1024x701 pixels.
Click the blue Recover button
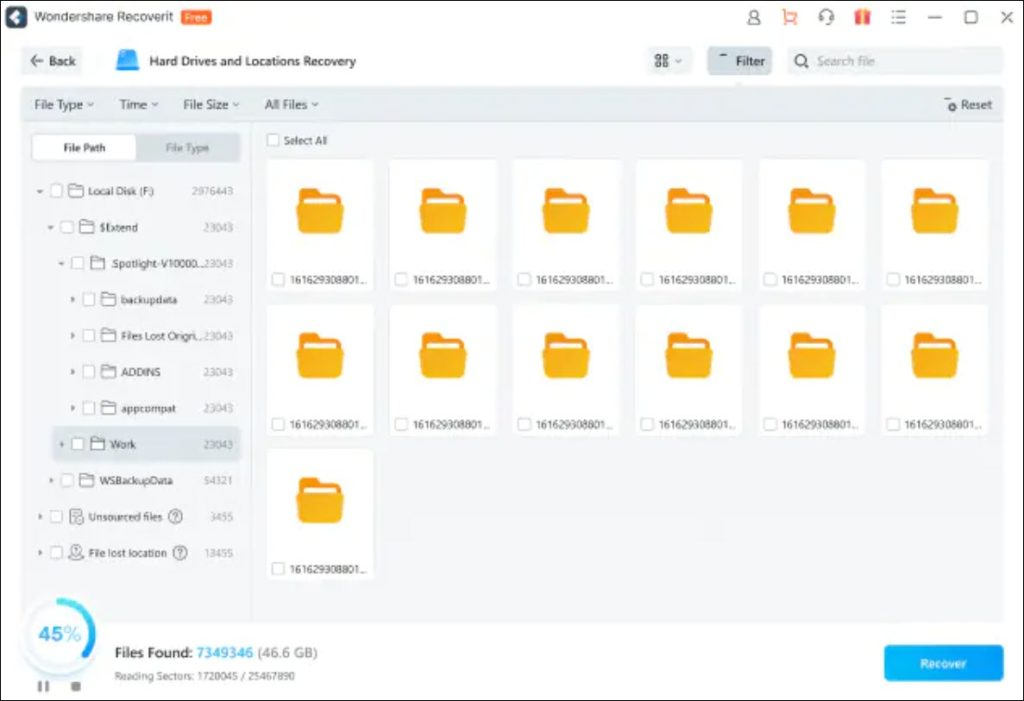pyautogui.click(x=943, y=663)
